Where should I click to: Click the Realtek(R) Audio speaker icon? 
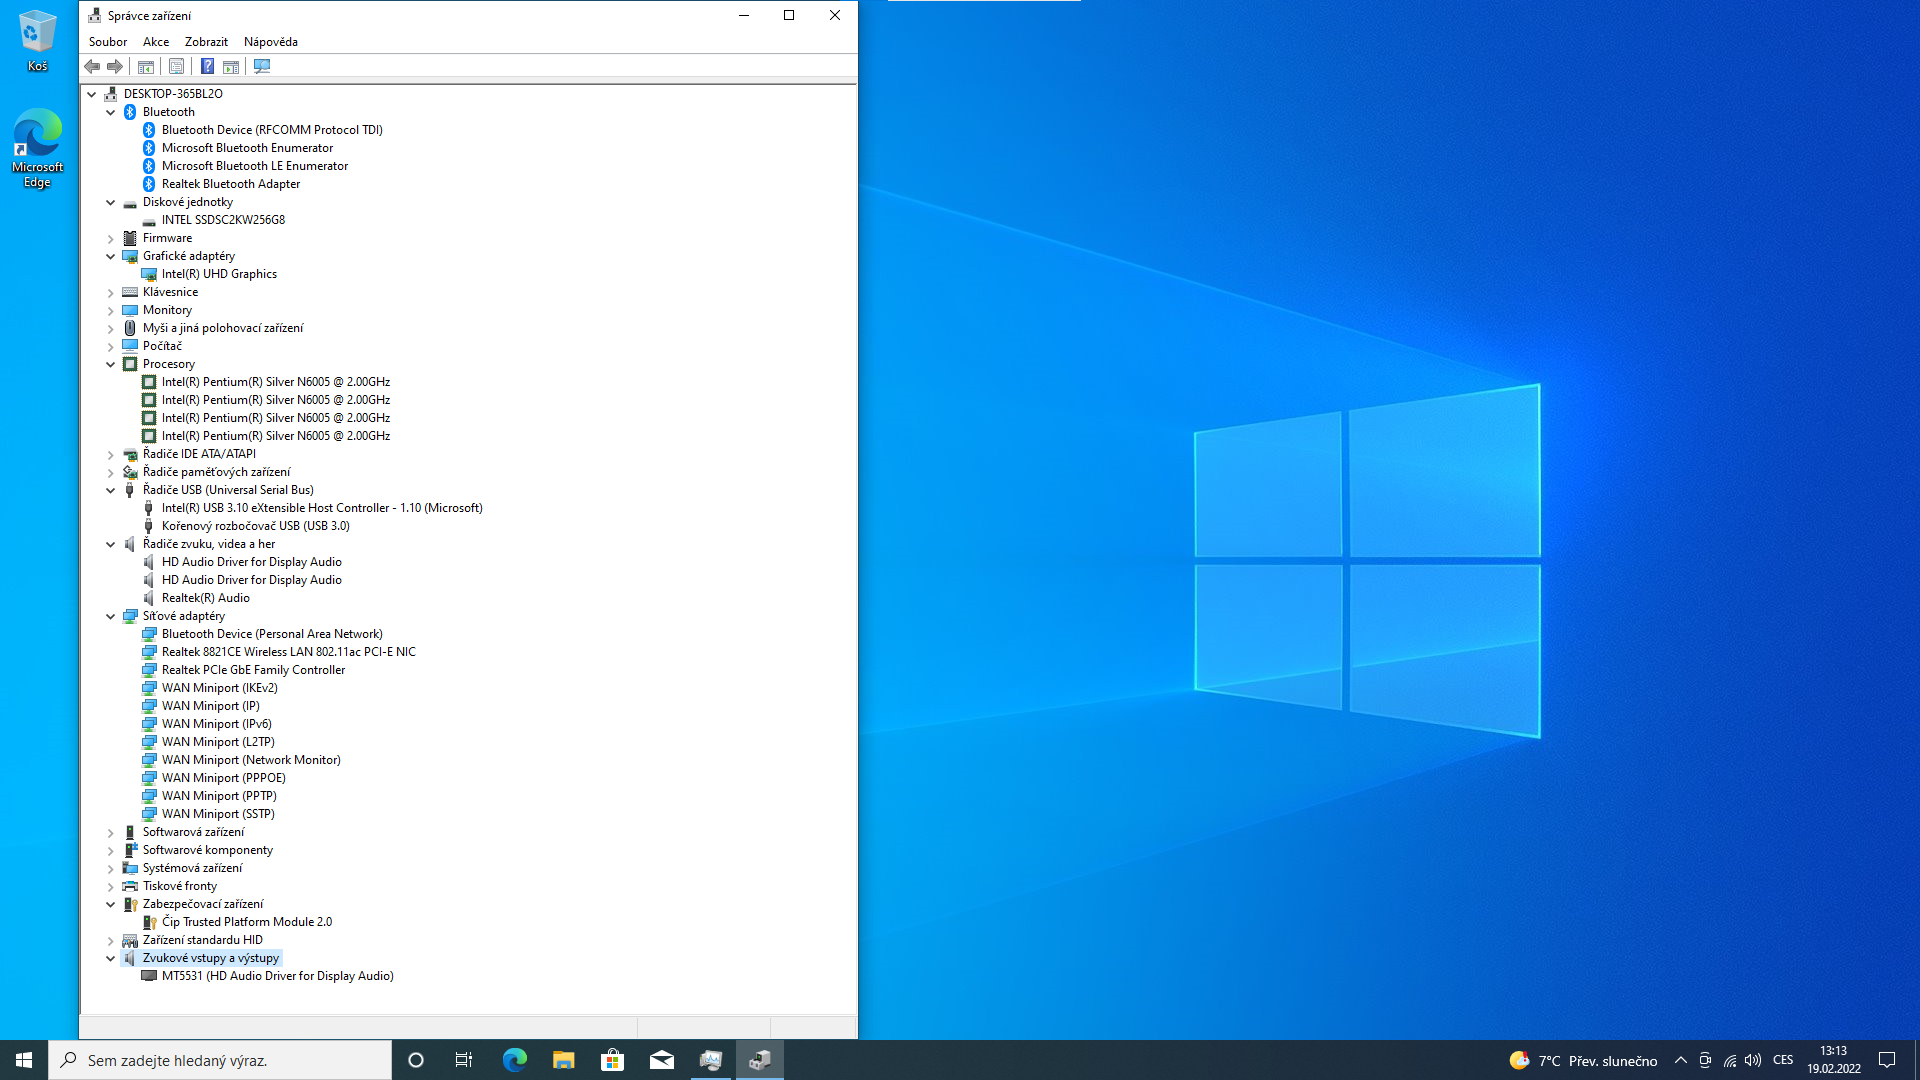pyautogui.click(x=149, y=598)
